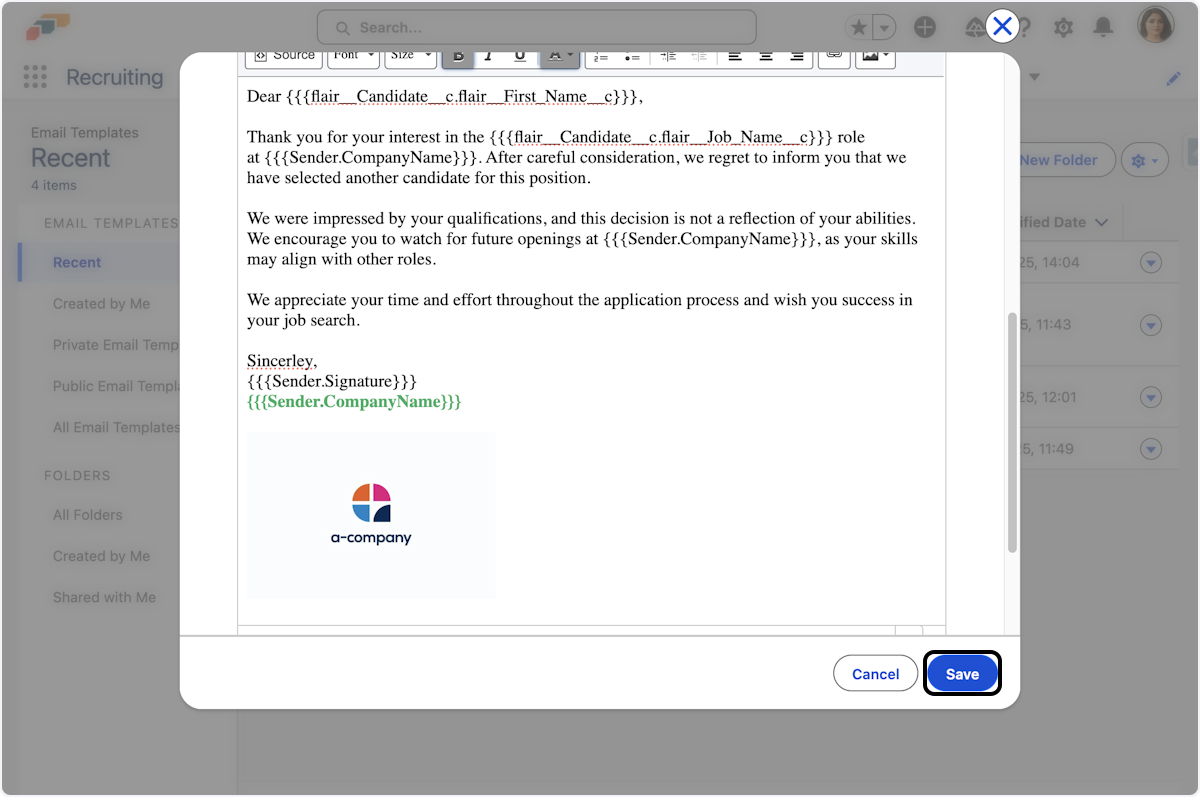Toggle underline formatting
The height and width of the screenshot is (797, 1200).
[x=519, y=57]
